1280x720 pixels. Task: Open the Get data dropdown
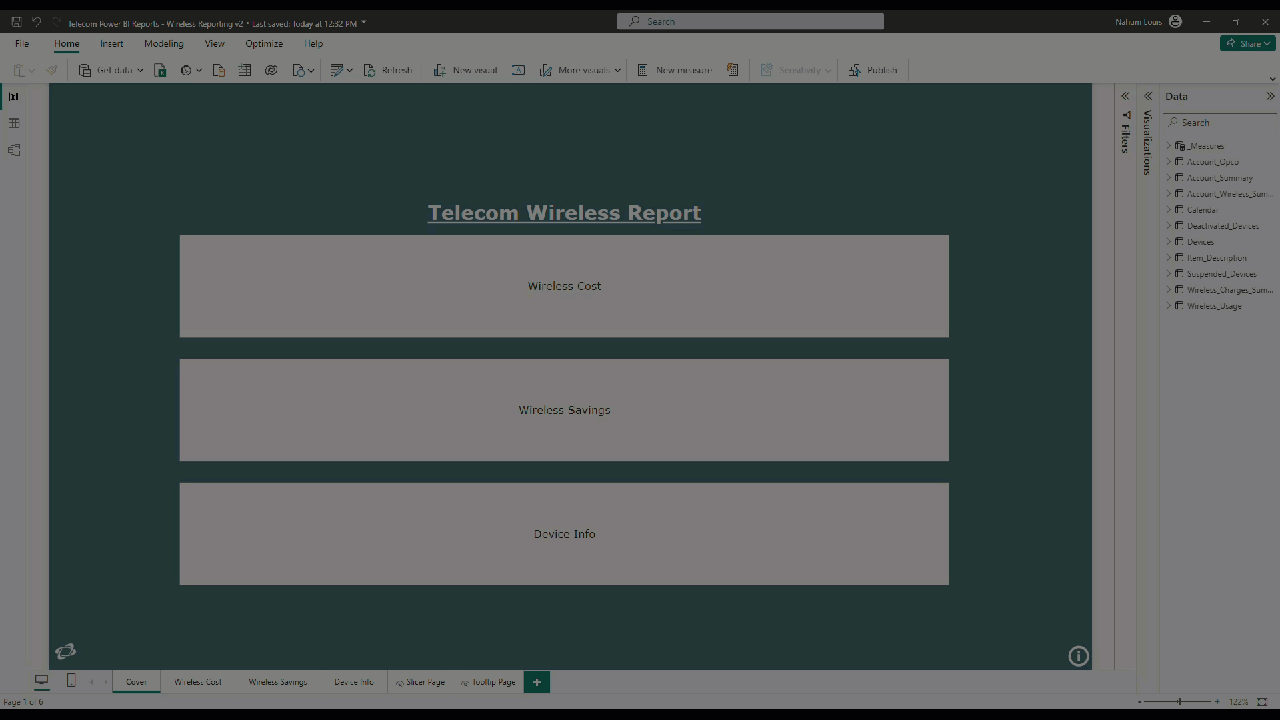pos(140,70)
